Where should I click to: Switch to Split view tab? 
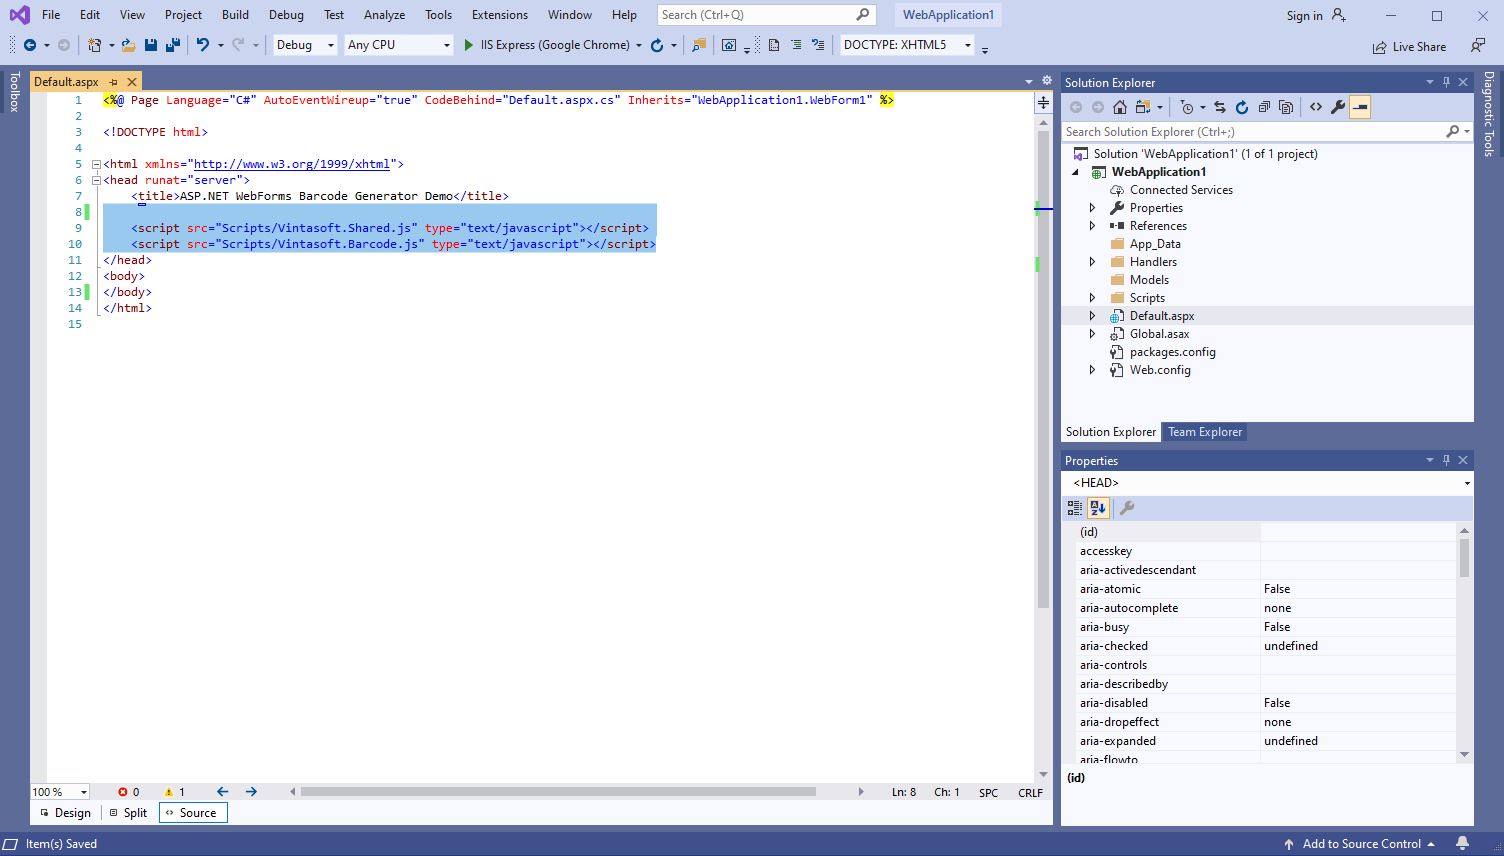[x=128, y=813]
